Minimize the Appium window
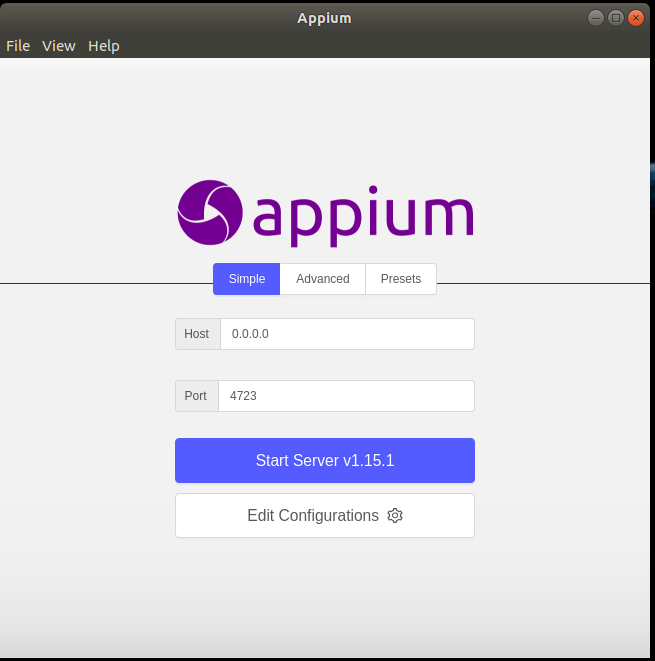The height and width of the screenshot is (661, 655). click(596, 18)
